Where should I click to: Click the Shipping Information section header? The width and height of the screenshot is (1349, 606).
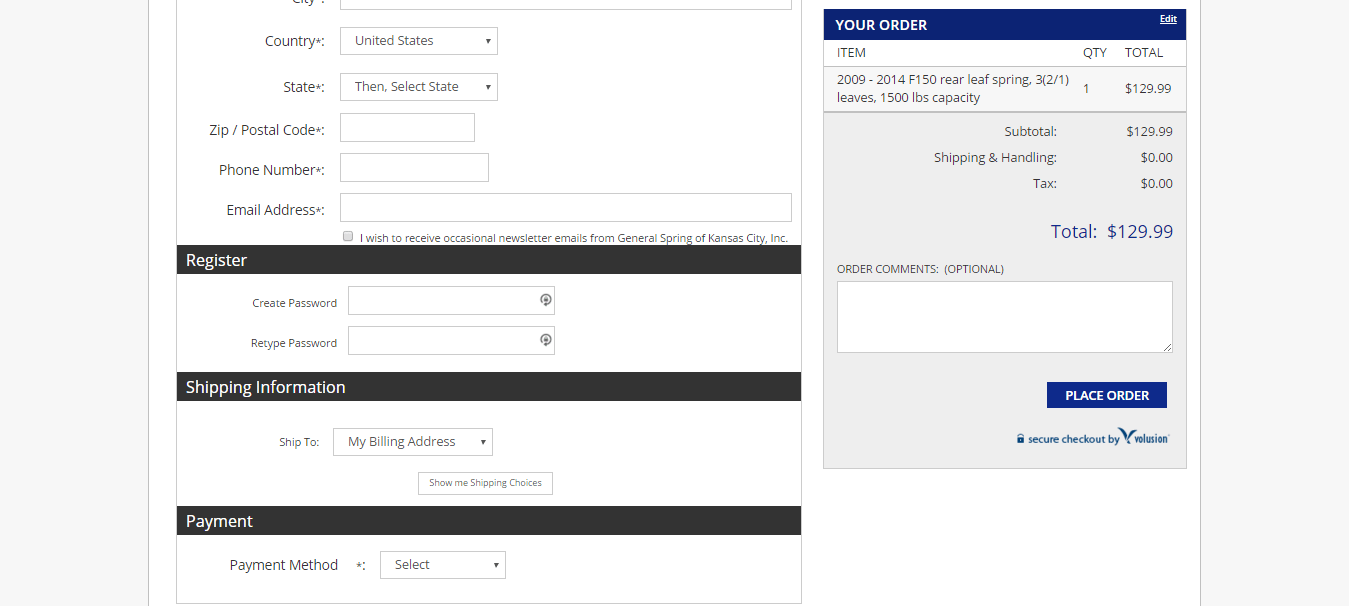pyautogui.click(x=489, y=387)
